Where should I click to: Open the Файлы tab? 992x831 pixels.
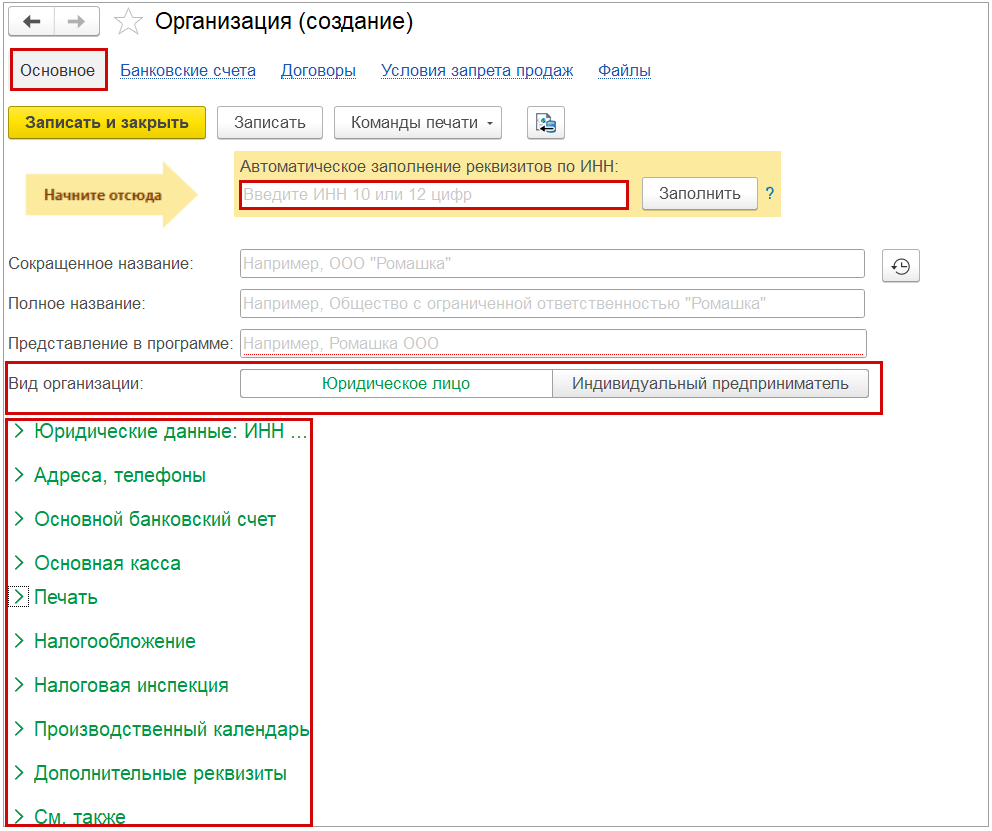click(624, 71)
